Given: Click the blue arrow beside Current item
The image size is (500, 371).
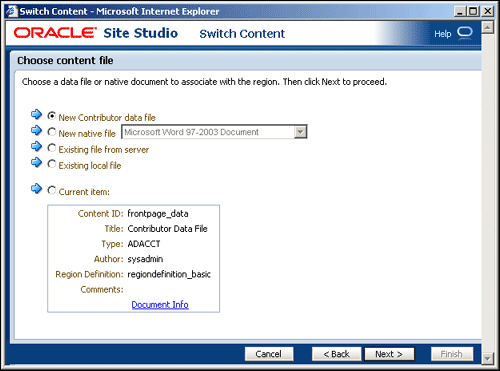Looking at the screenshot, I should [36, 189].
